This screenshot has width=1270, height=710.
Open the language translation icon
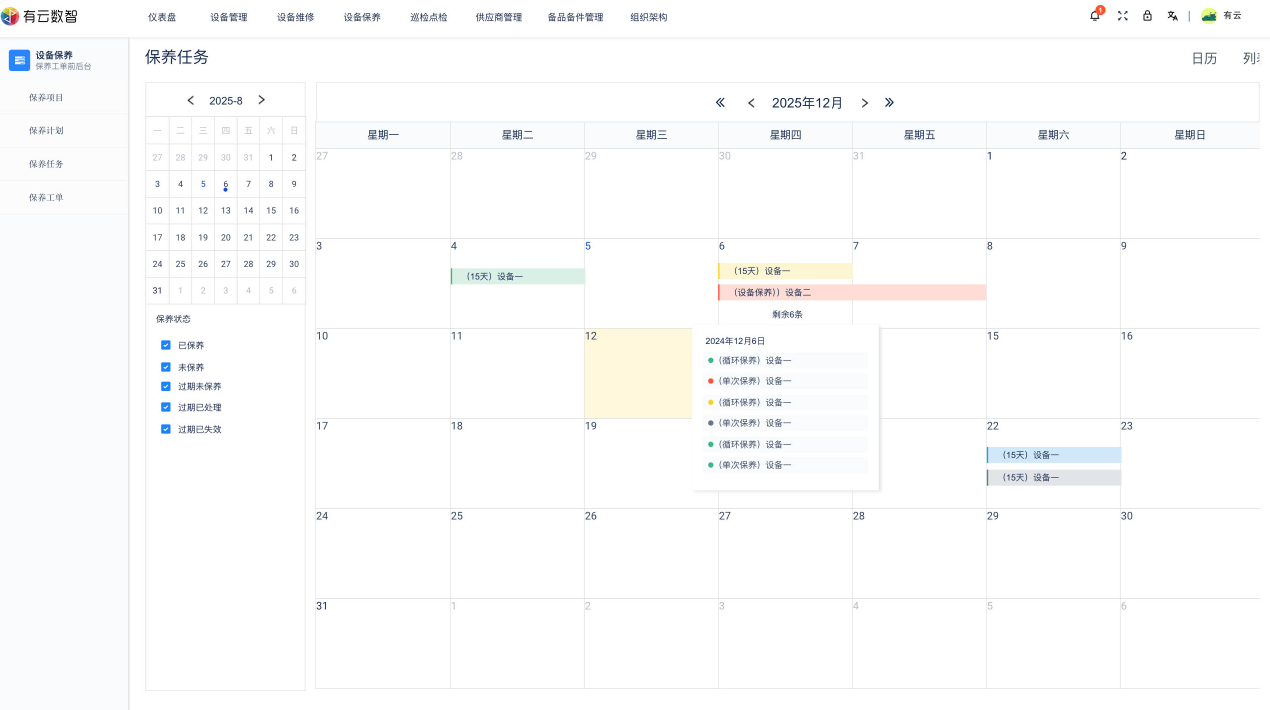pyautogui.click(x=1172, y=16)
